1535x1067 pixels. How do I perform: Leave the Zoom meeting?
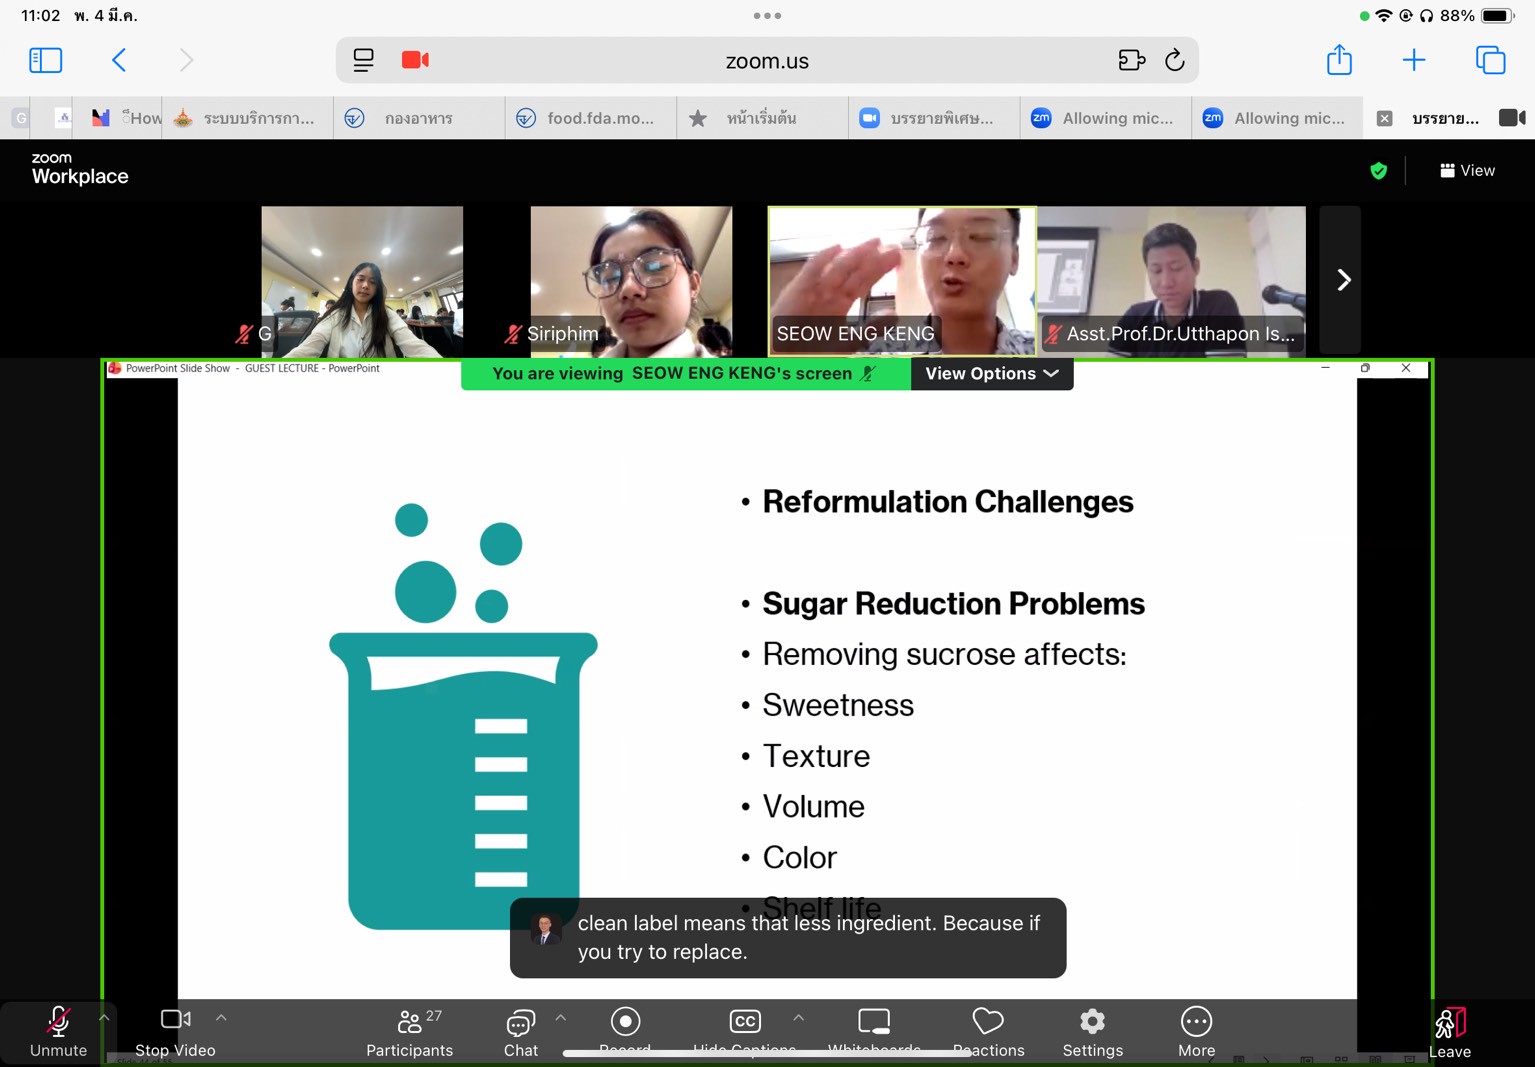1449,1032
